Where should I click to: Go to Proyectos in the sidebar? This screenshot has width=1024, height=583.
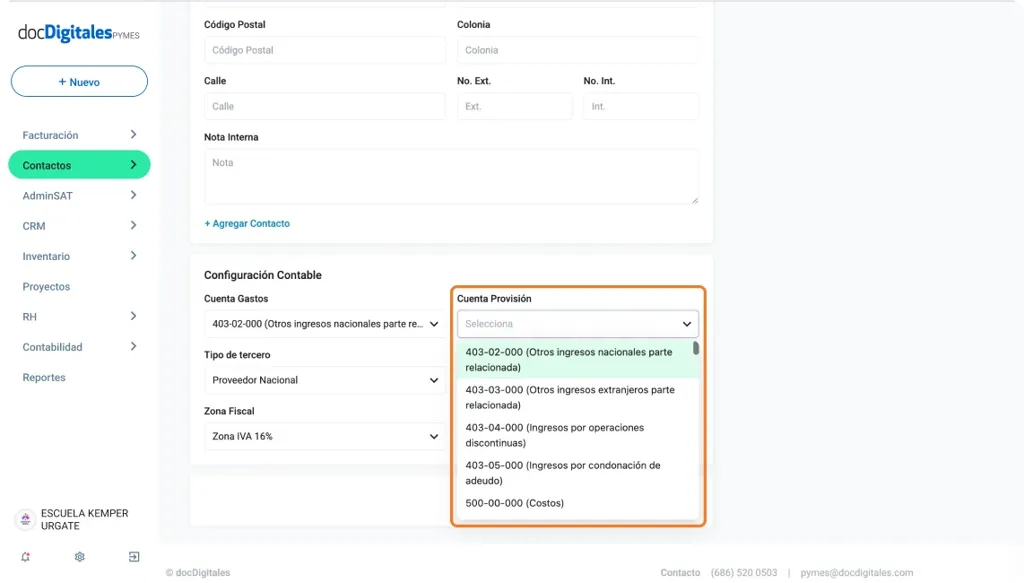47,287
